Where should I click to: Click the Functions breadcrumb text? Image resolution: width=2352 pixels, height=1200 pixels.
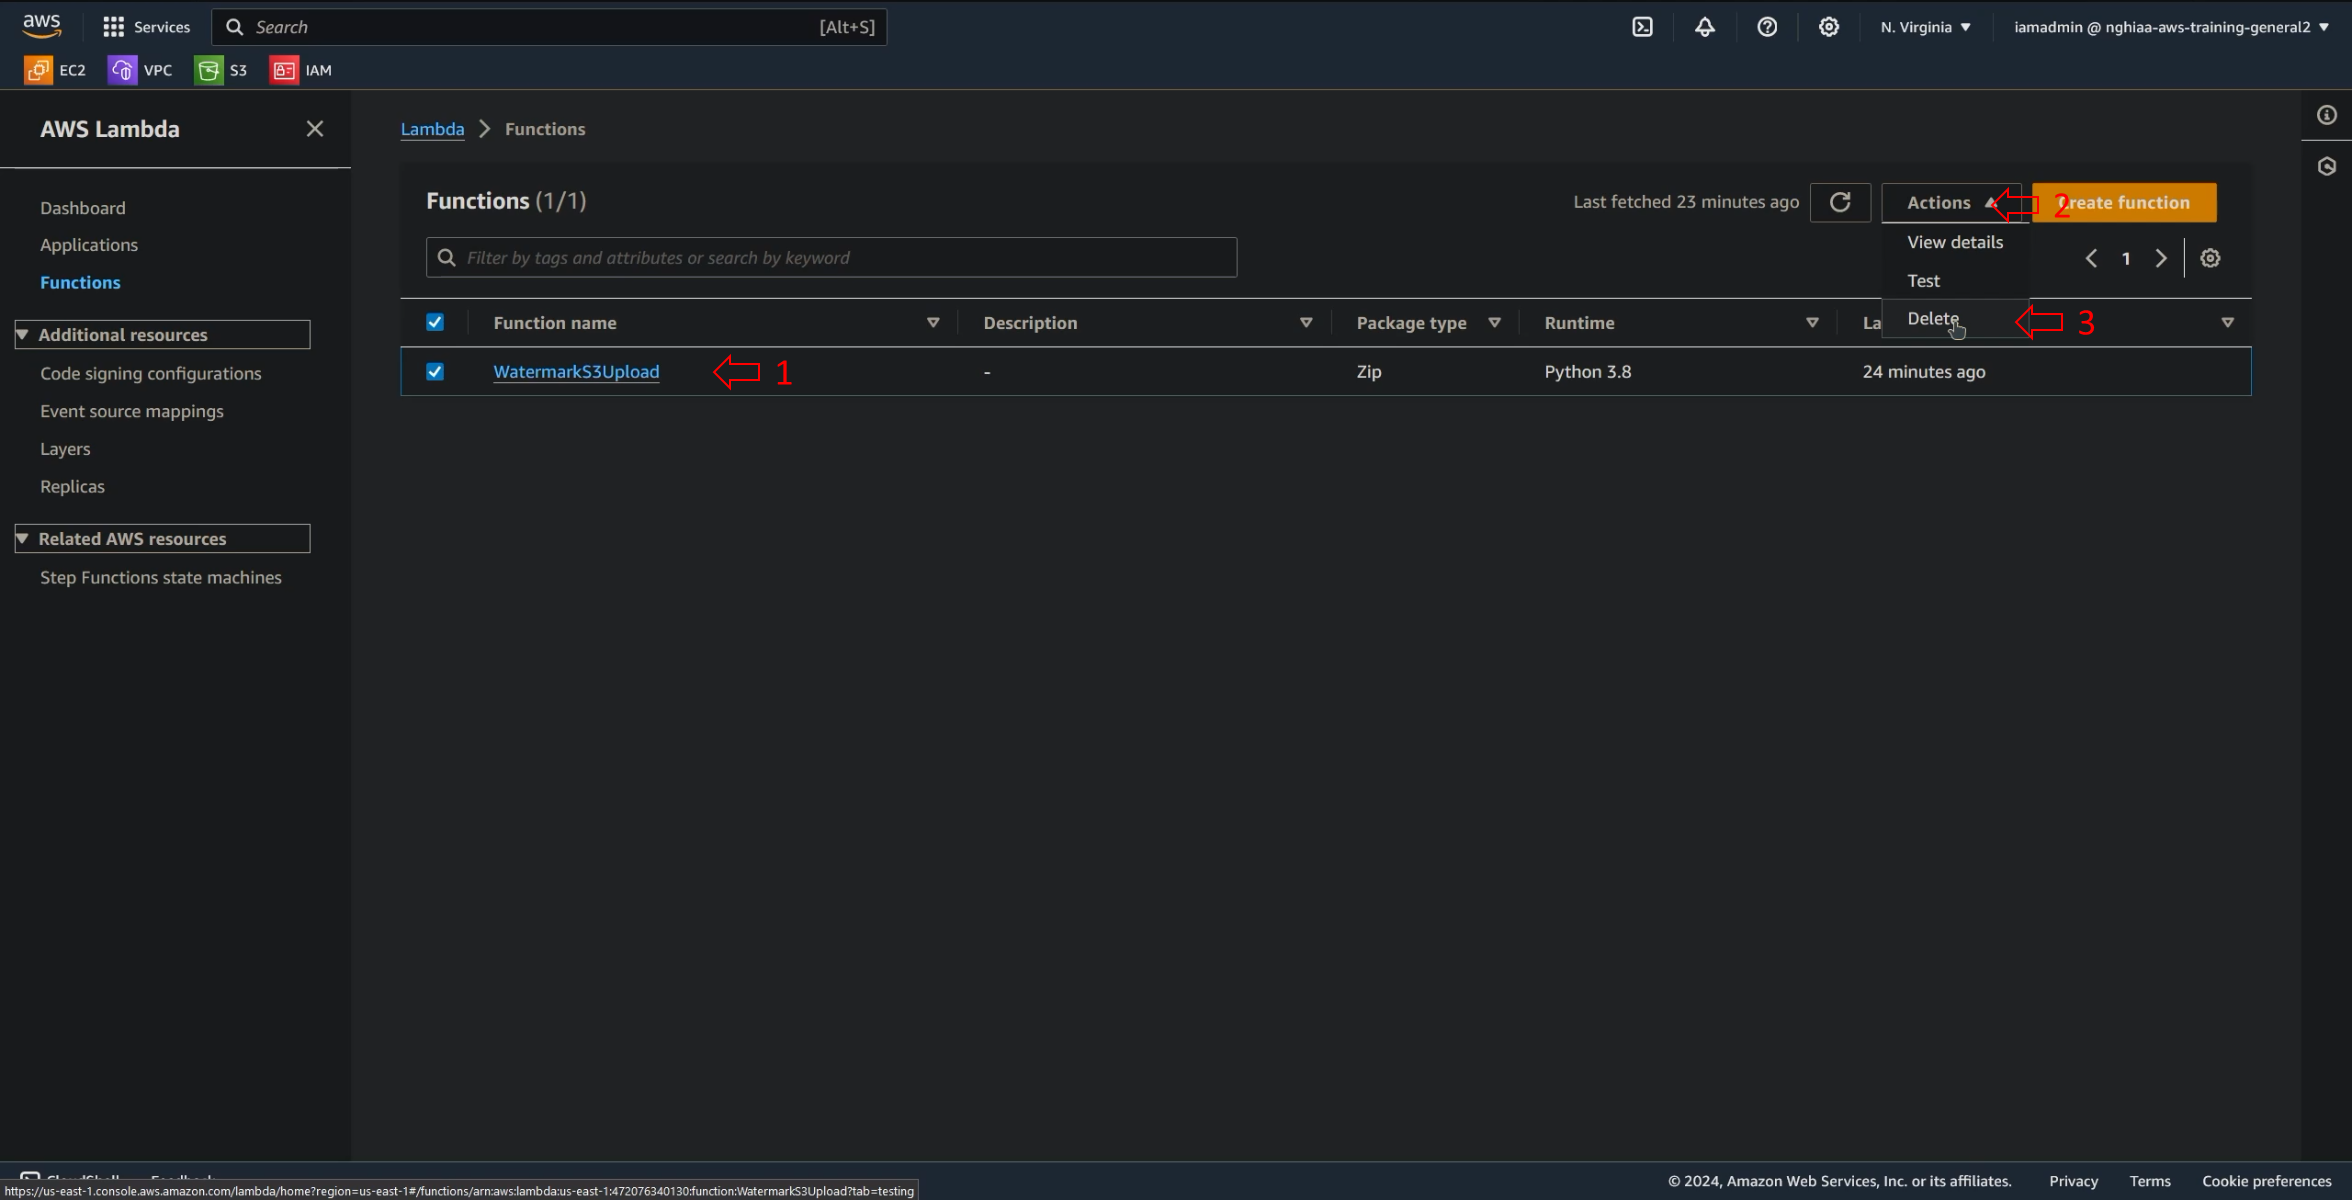coord(545,129)
